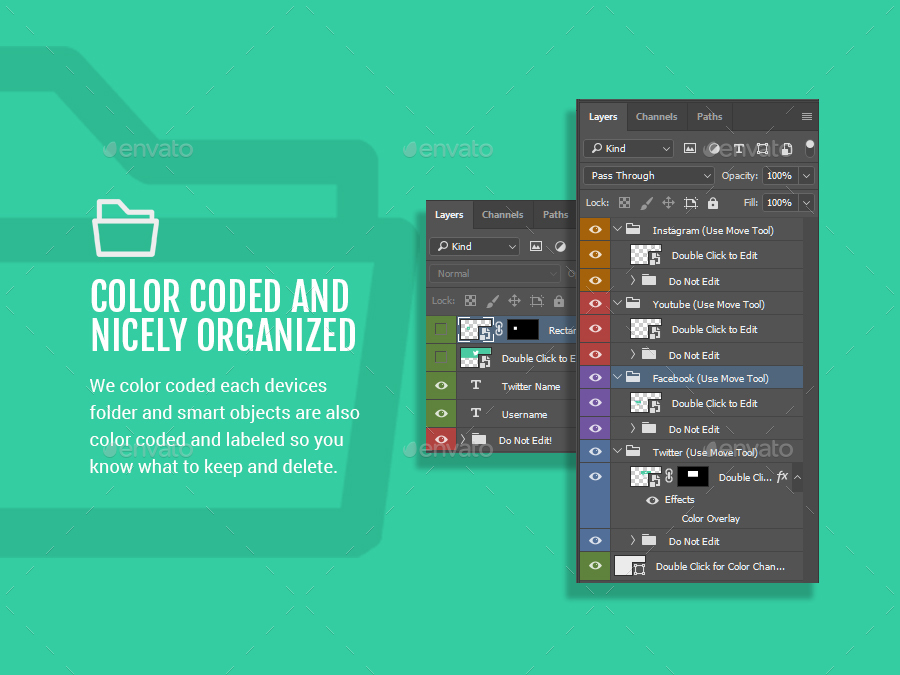The image size is (900, 675).
Task: Switch to Channels tab in front panel
Action: tap(657, 117)
